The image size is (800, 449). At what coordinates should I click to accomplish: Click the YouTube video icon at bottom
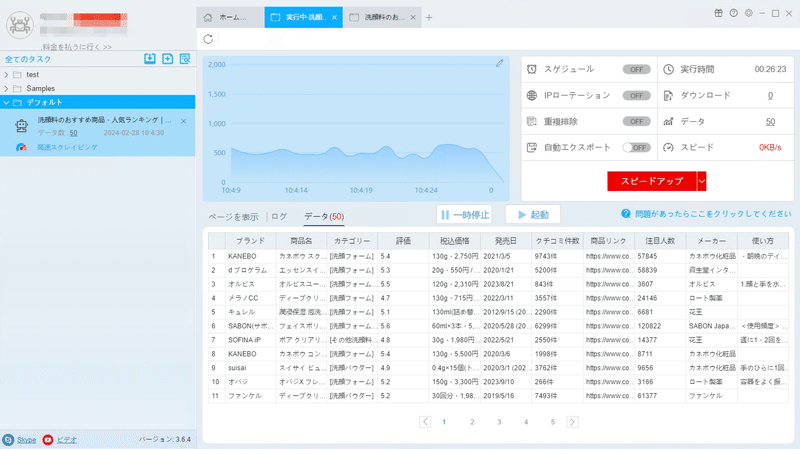tap(47, 440)
